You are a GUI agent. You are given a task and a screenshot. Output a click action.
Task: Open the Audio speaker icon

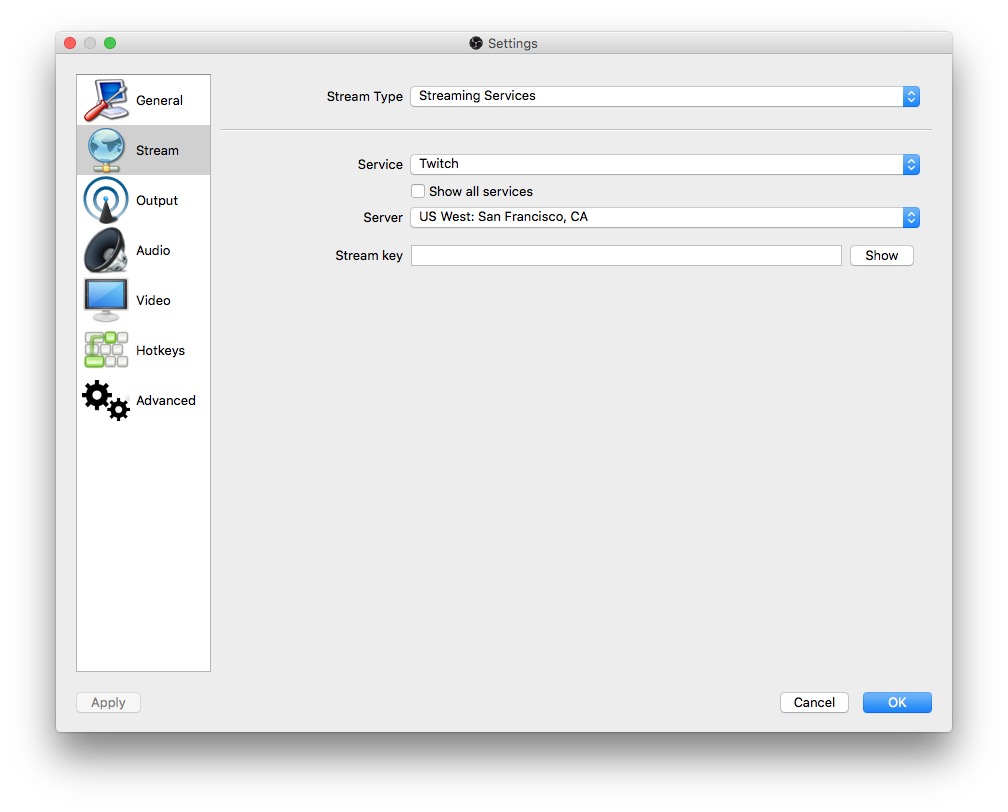tap(106, 250)
